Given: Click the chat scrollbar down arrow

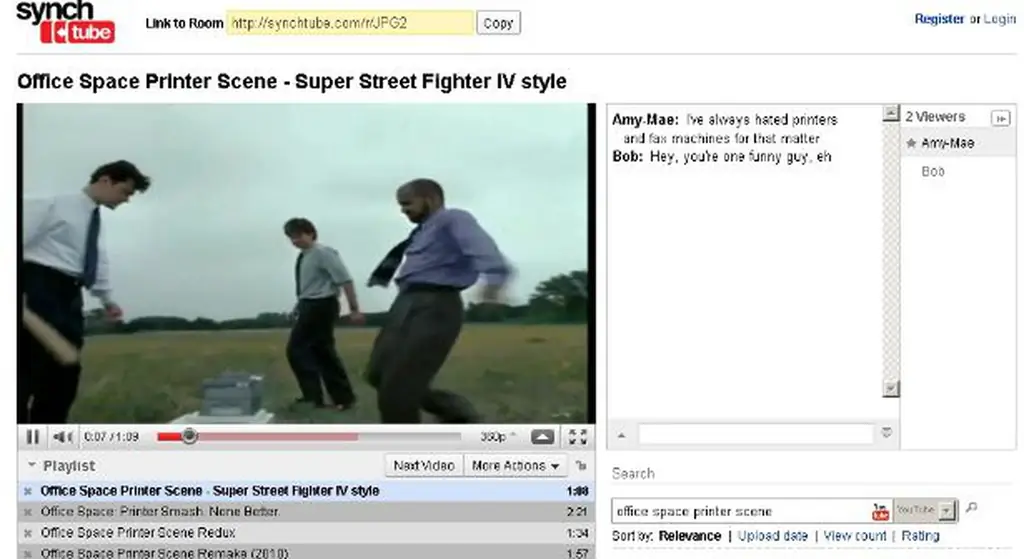Looking at the screenshot, I should [x=891, y=389].
